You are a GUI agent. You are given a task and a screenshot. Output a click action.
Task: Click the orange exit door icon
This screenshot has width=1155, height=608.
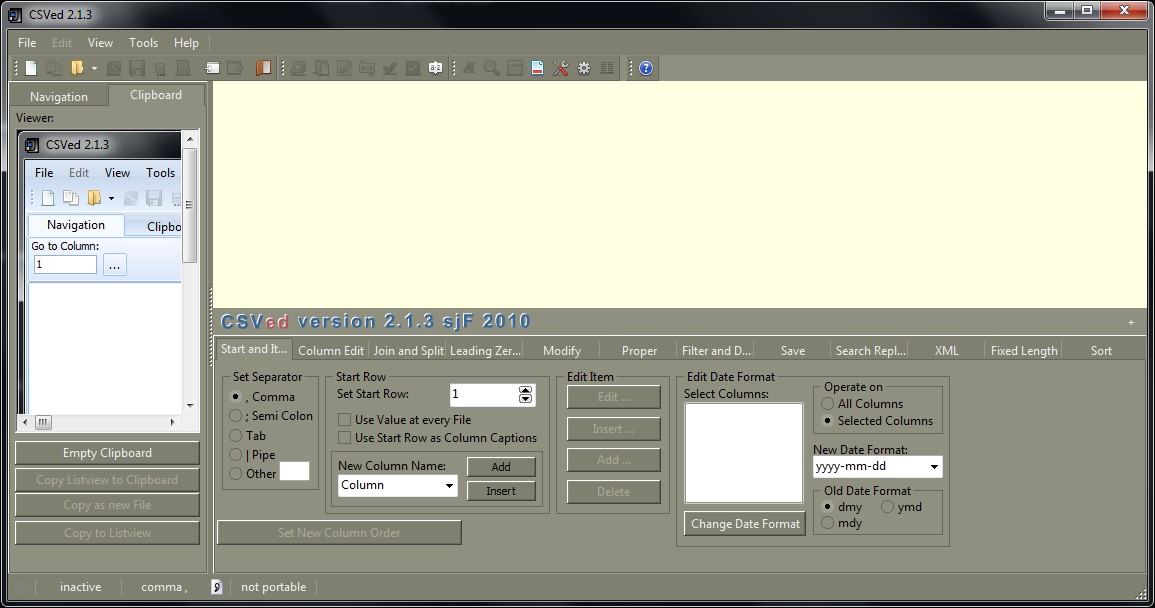263,69
